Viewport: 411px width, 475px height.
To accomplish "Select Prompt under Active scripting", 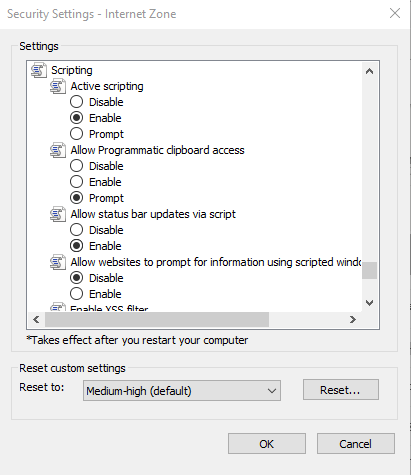I will pos(76,134).
